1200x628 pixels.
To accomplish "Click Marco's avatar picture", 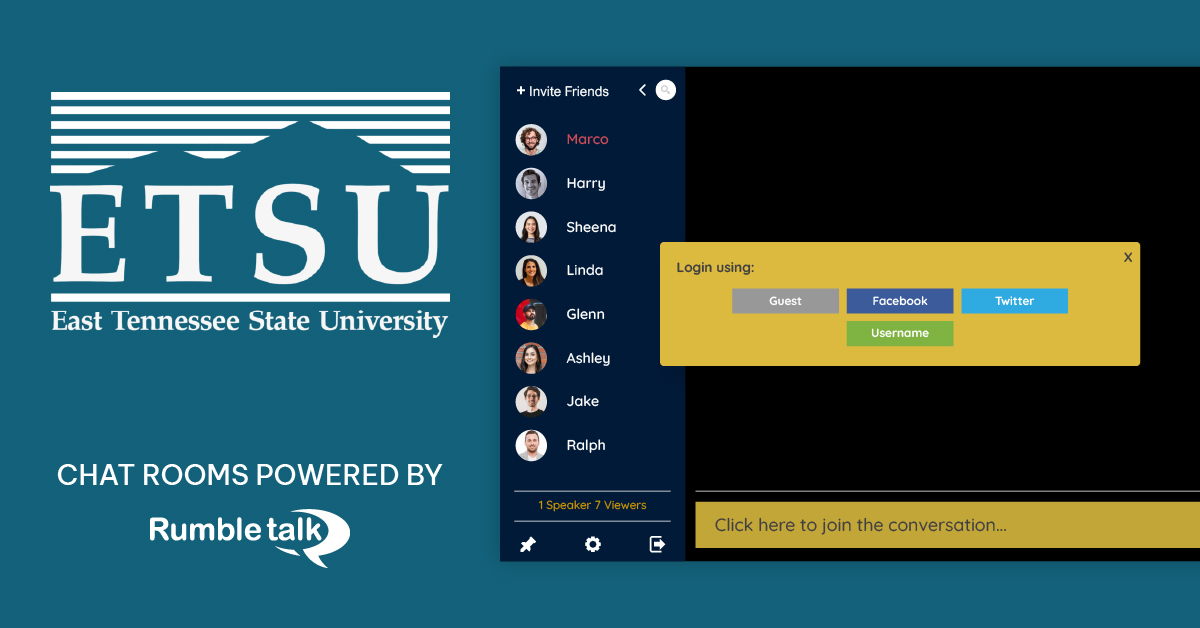I will point(531,140).
